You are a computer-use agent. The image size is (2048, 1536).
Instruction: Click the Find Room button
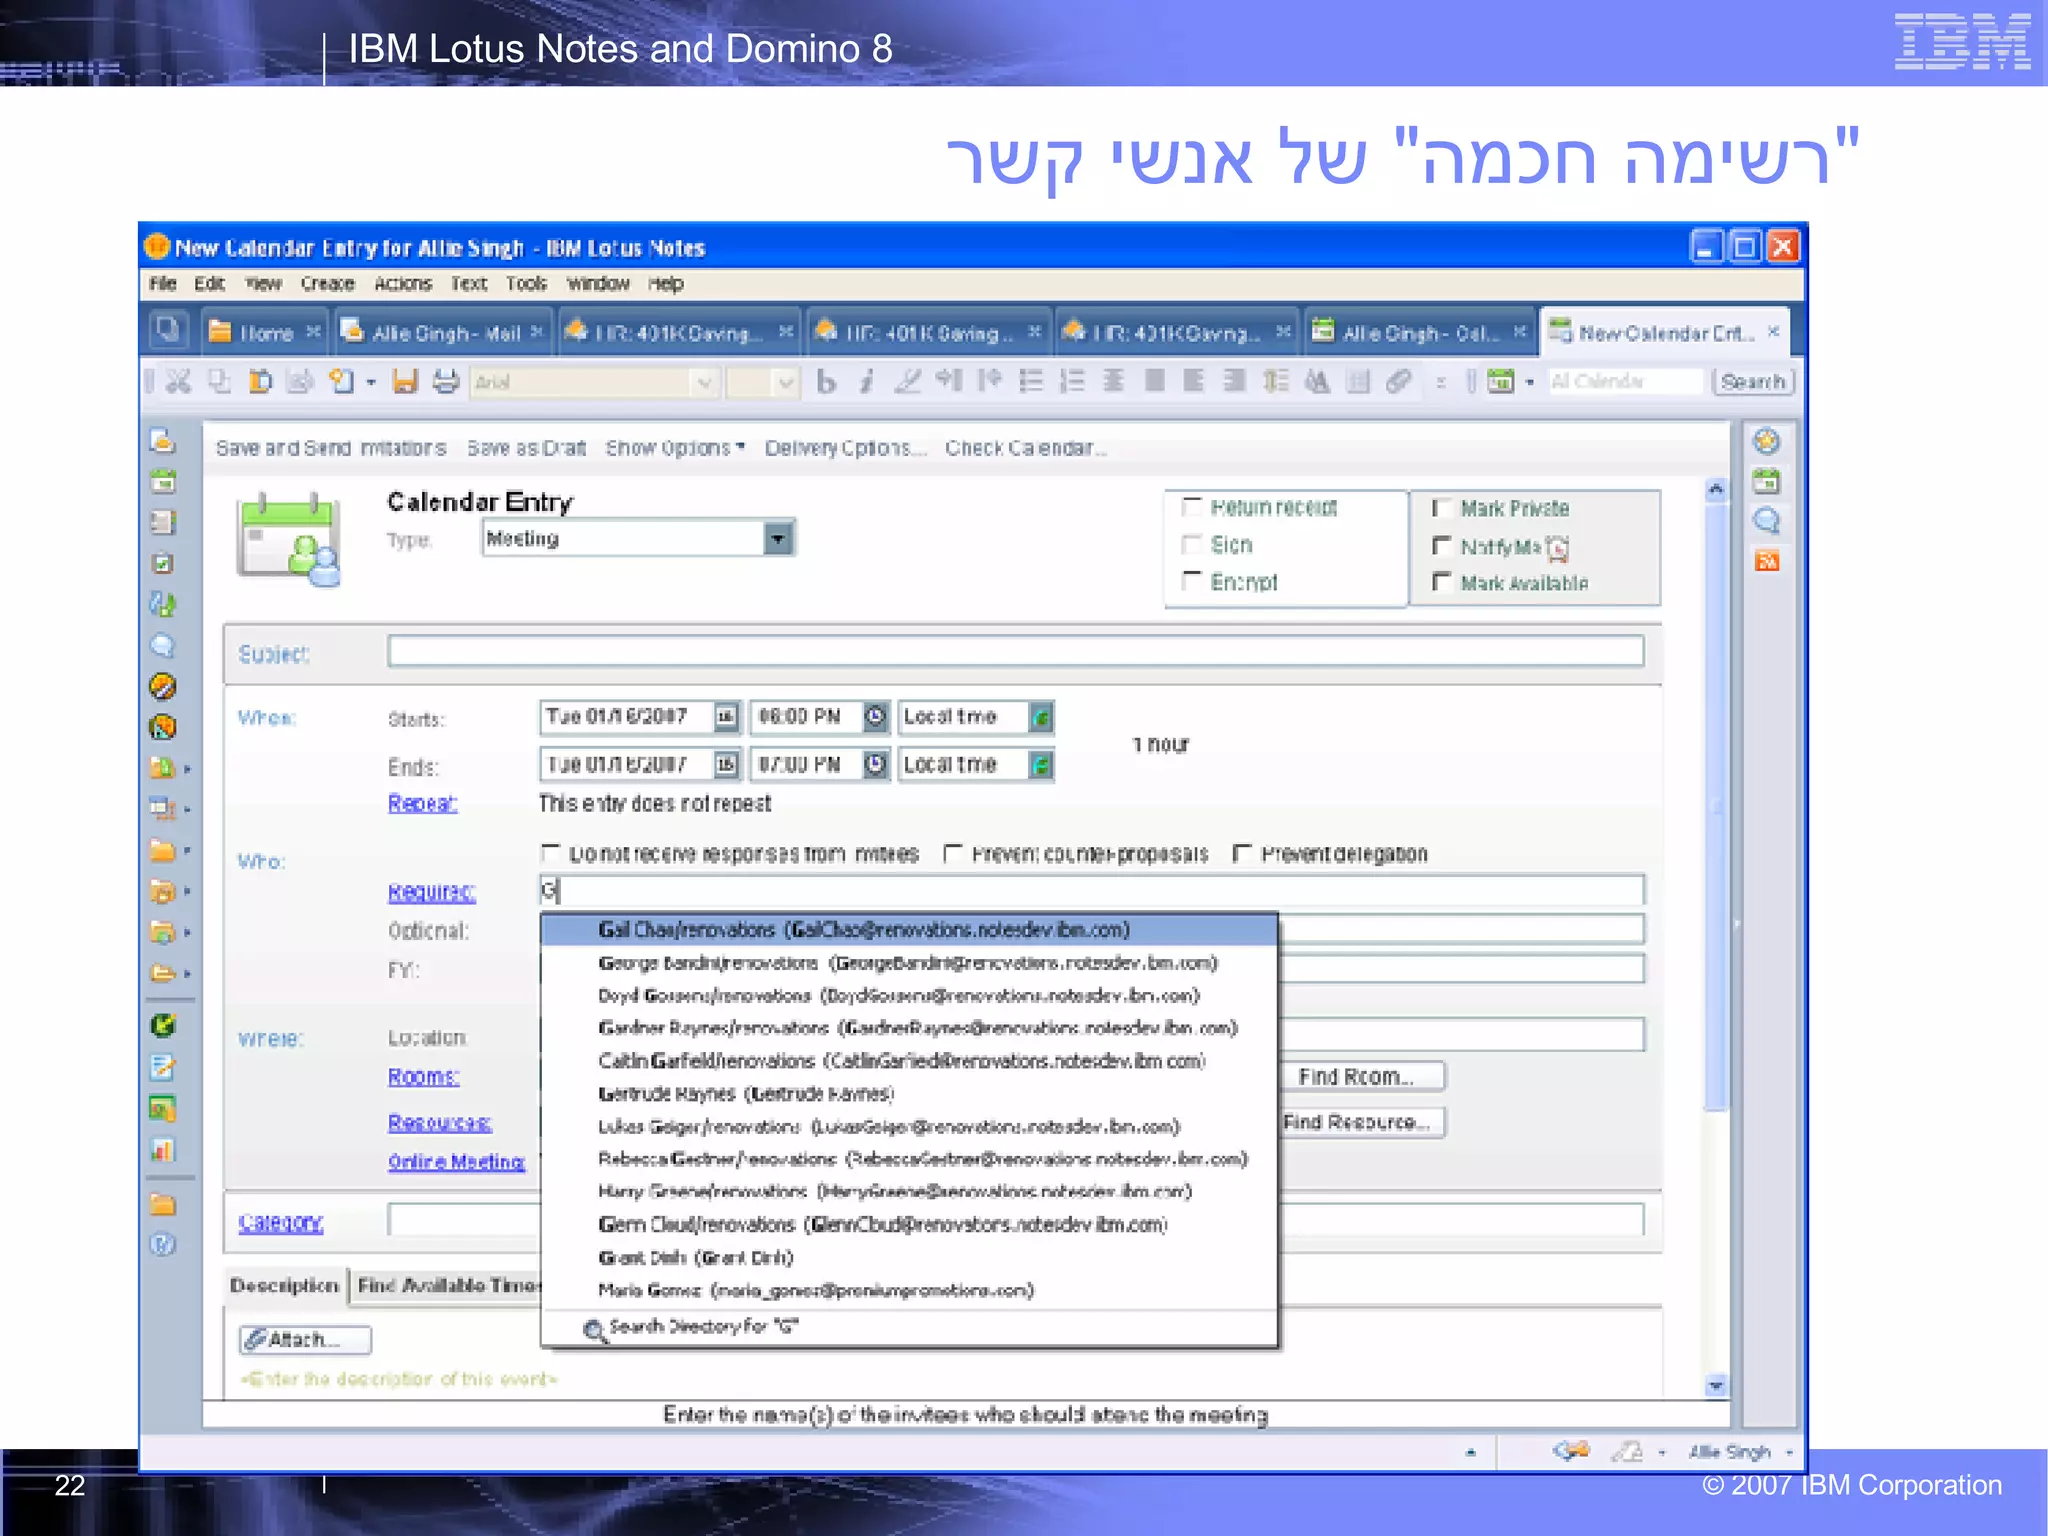pyautogui.click(x=1361, y=1077)
